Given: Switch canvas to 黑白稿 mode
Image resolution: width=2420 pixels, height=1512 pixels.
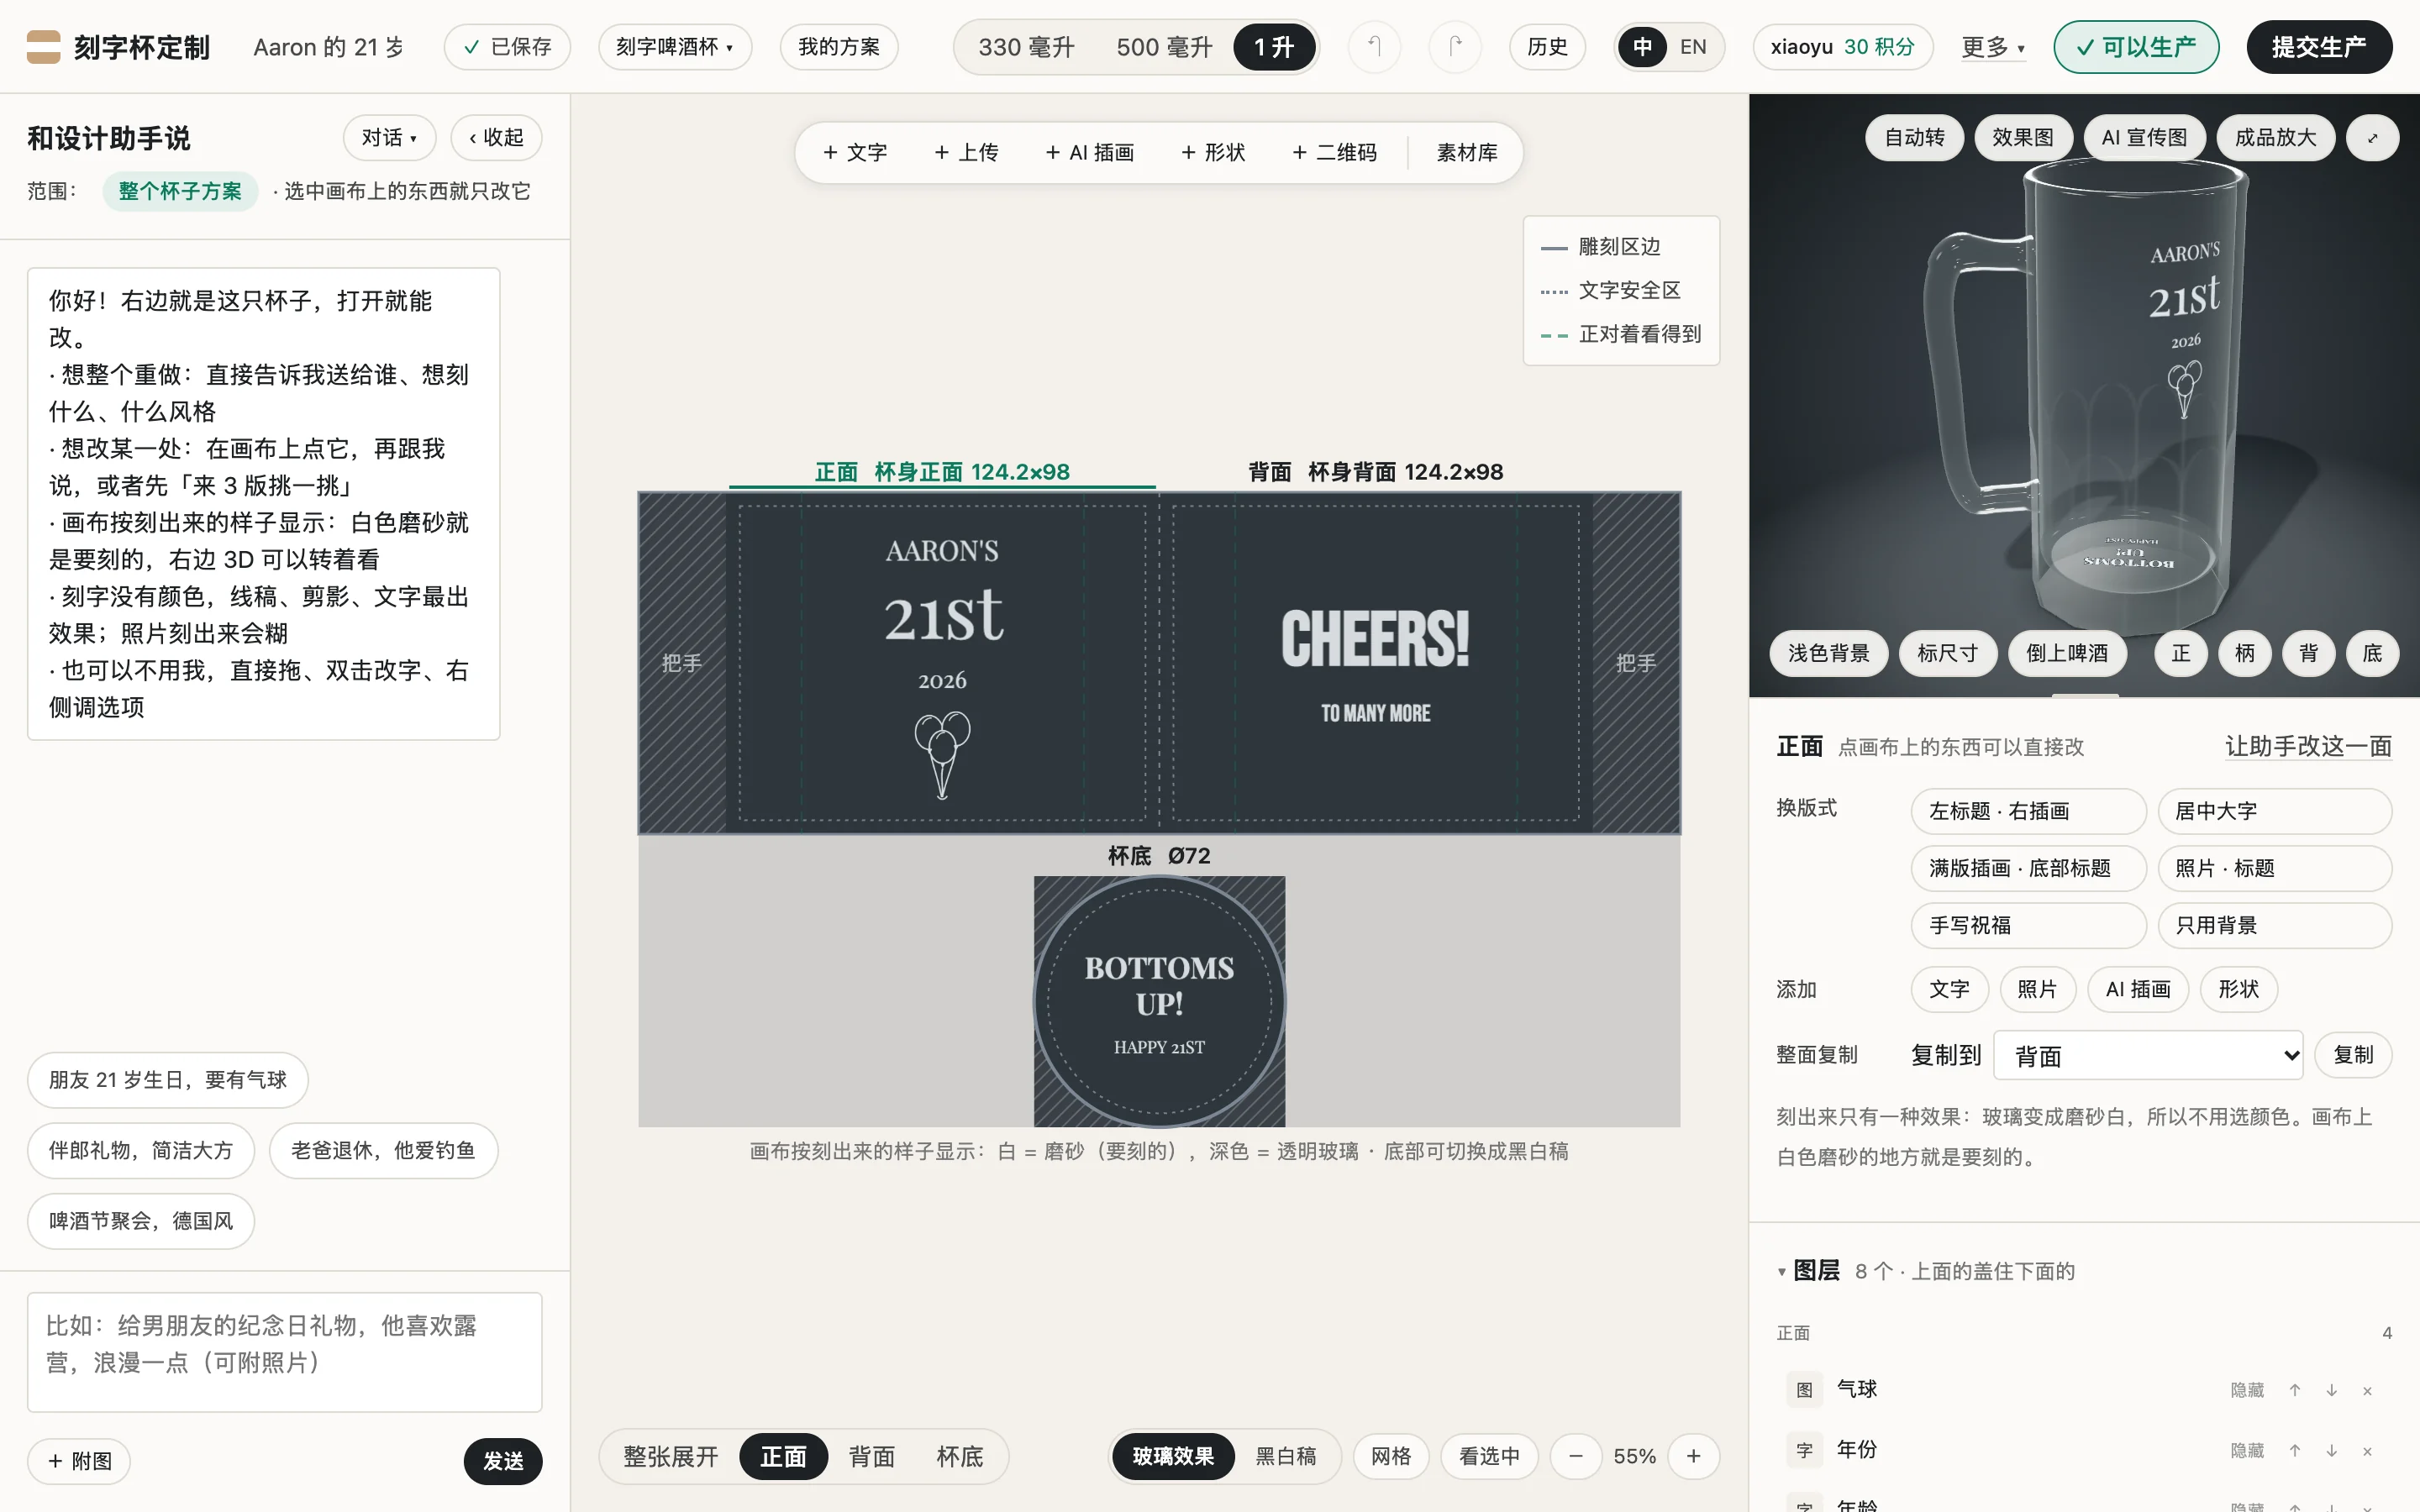Looking at the screenshot, I should pos(1285,1456).
